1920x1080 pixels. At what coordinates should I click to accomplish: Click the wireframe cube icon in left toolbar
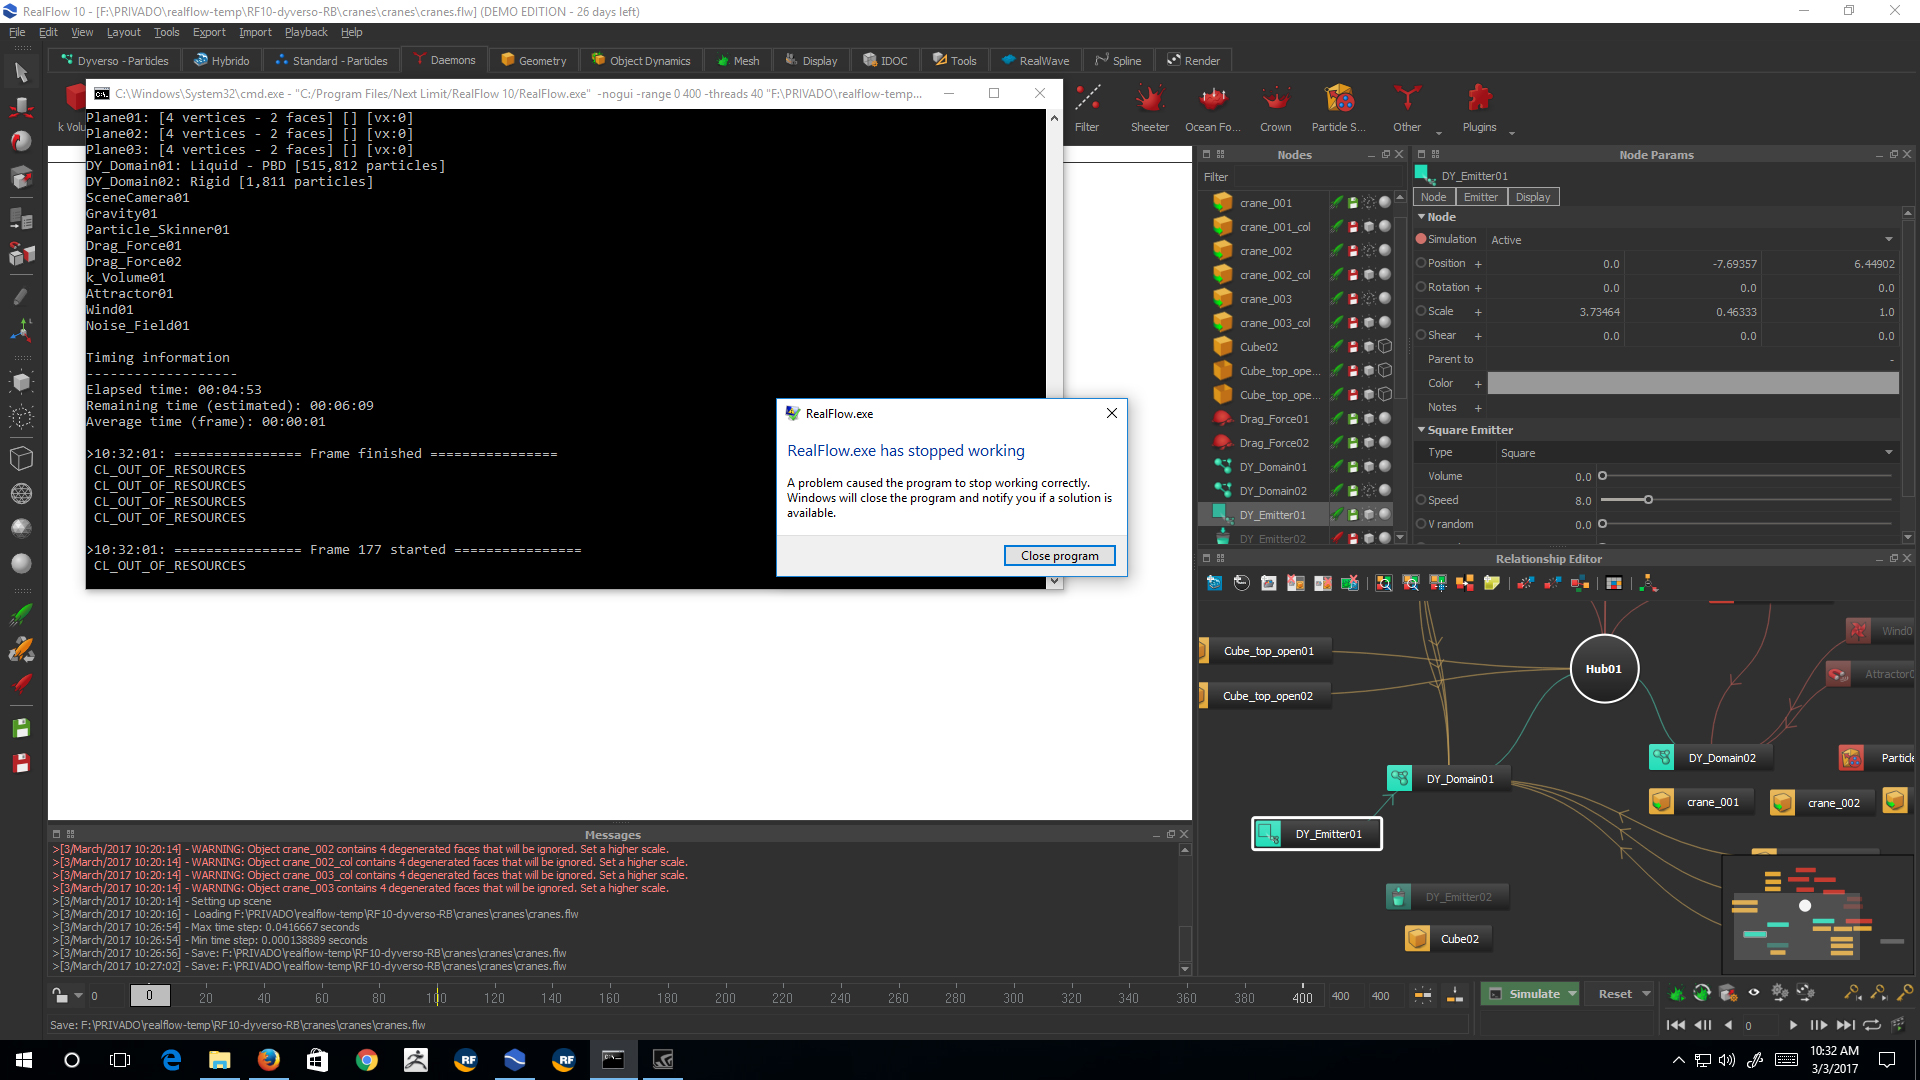point(21,458)
